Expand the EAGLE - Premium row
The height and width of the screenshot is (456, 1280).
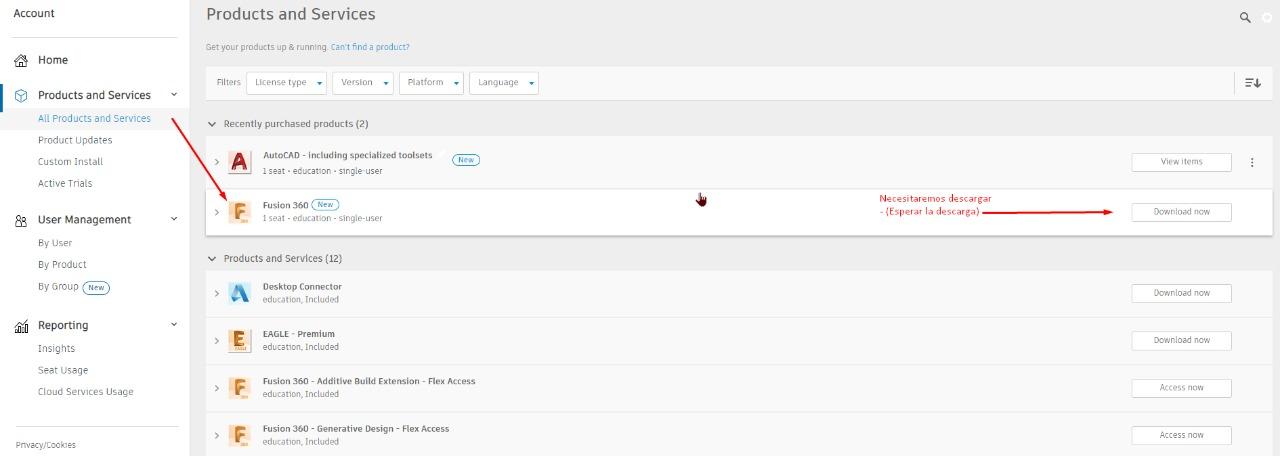tap(217, 341)
